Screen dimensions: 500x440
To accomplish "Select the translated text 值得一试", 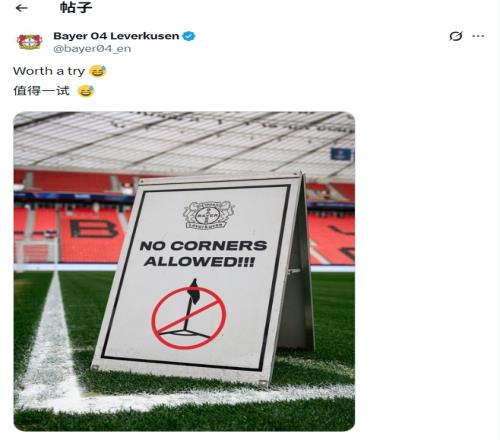I will [41, 91].
